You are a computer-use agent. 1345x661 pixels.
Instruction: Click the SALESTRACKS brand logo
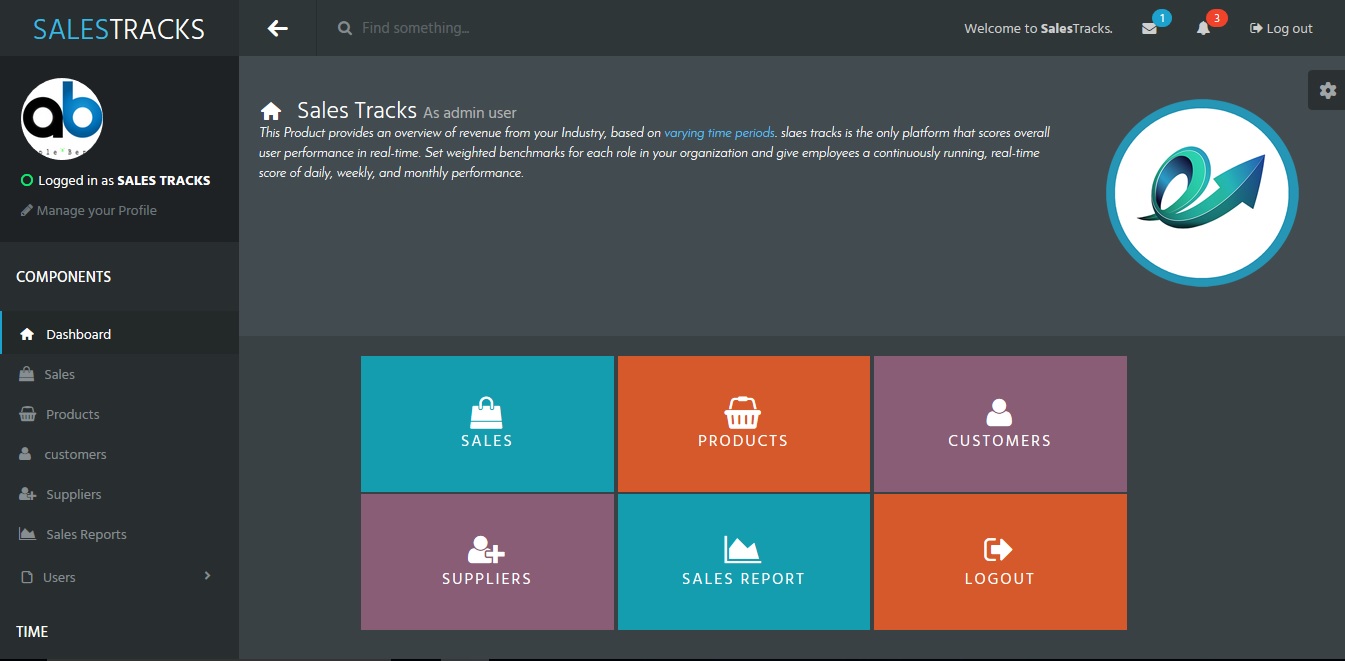(119, 29)
